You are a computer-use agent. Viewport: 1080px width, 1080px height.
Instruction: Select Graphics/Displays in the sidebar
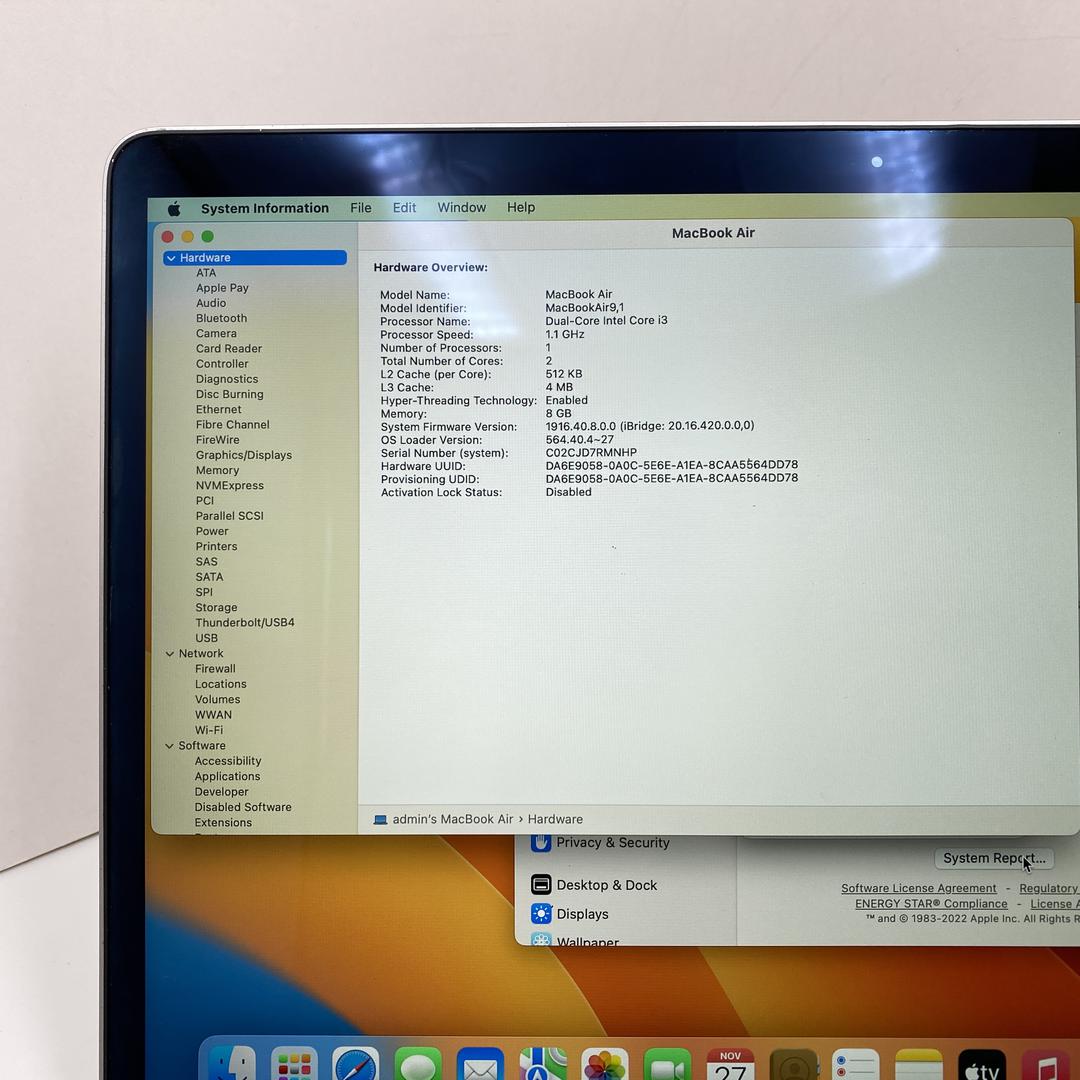(x=244, y=455)
